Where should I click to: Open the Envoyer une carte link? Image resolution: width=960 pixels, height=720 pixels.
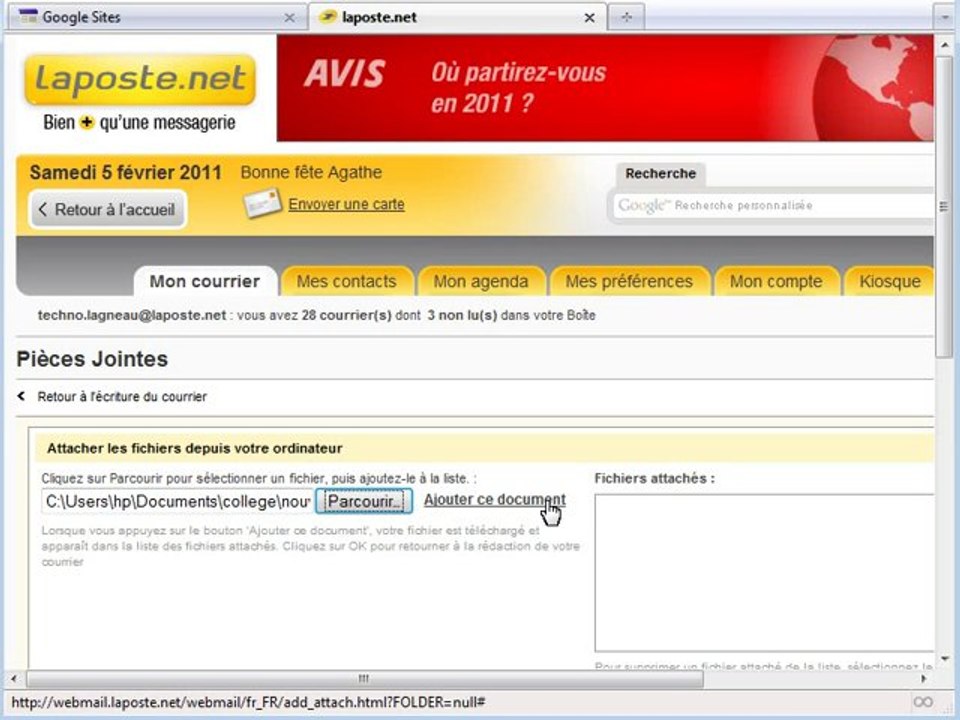point(347,204)
